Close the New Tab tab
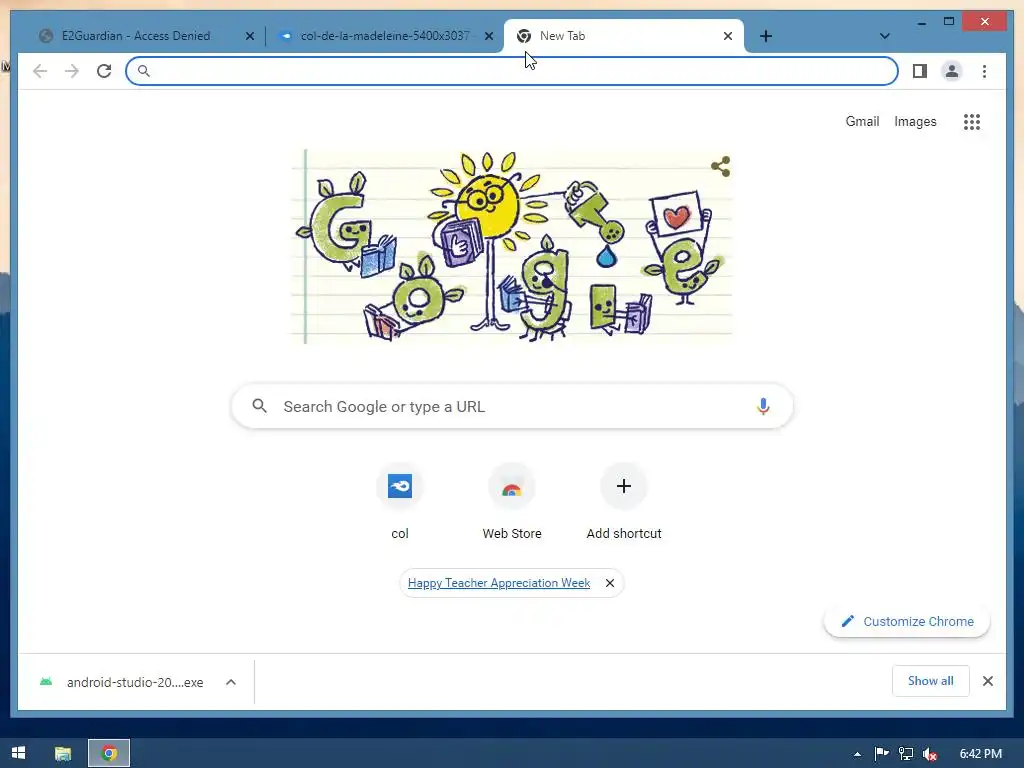This screenshot has height=768, width=1024. (728, 37)
